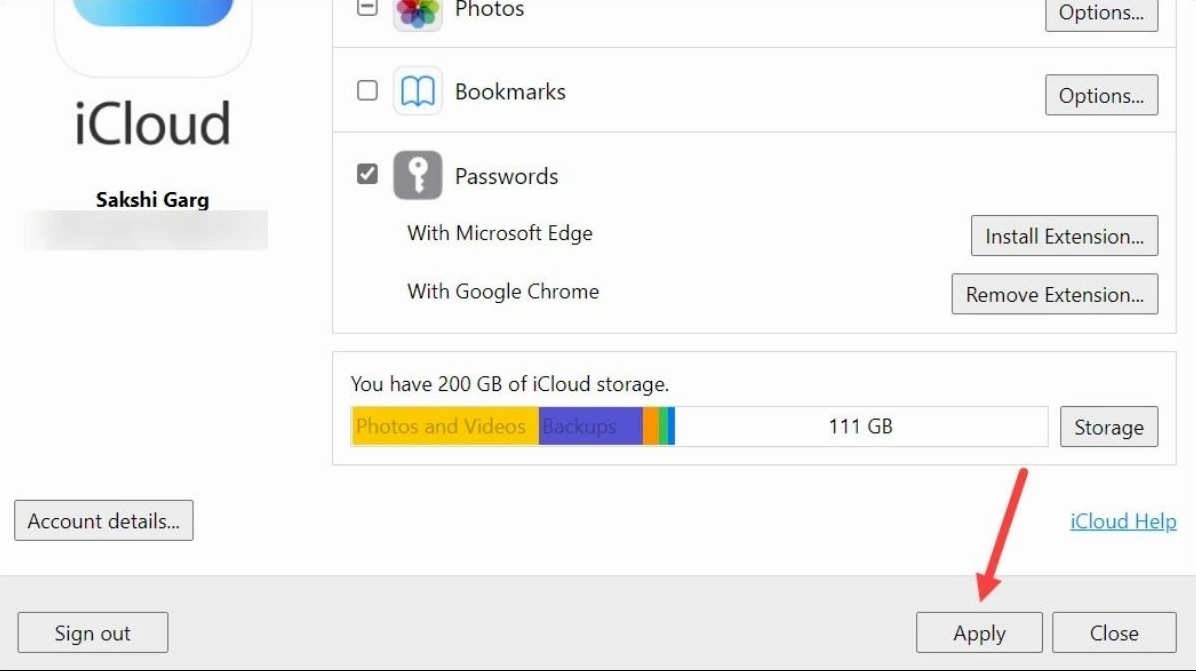This screenshot has height=671, width=1196.
Task: Sign out of iCloud
Action: [93, 633]
